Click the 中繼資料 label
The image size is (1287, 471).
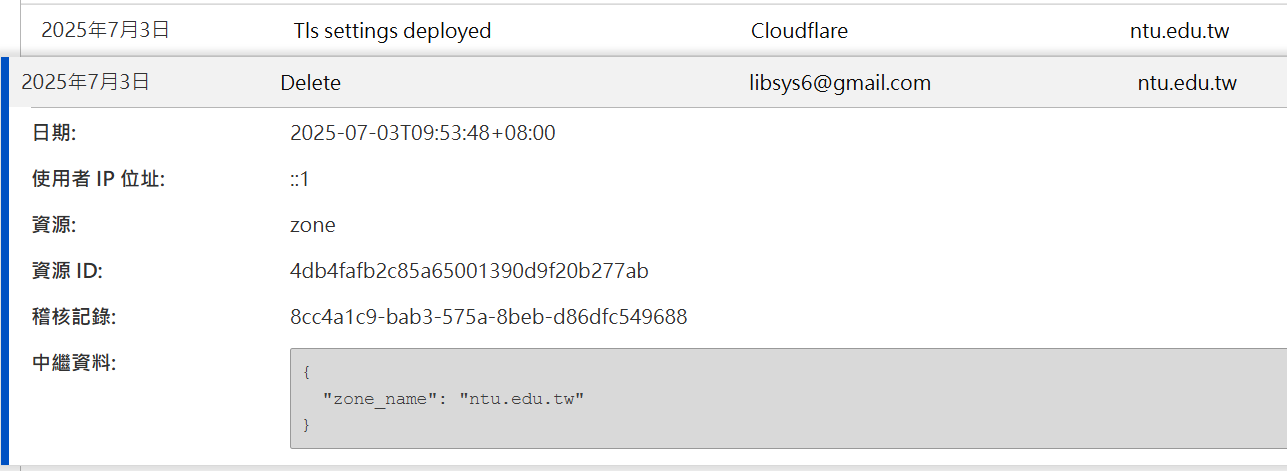click(74, 363)
